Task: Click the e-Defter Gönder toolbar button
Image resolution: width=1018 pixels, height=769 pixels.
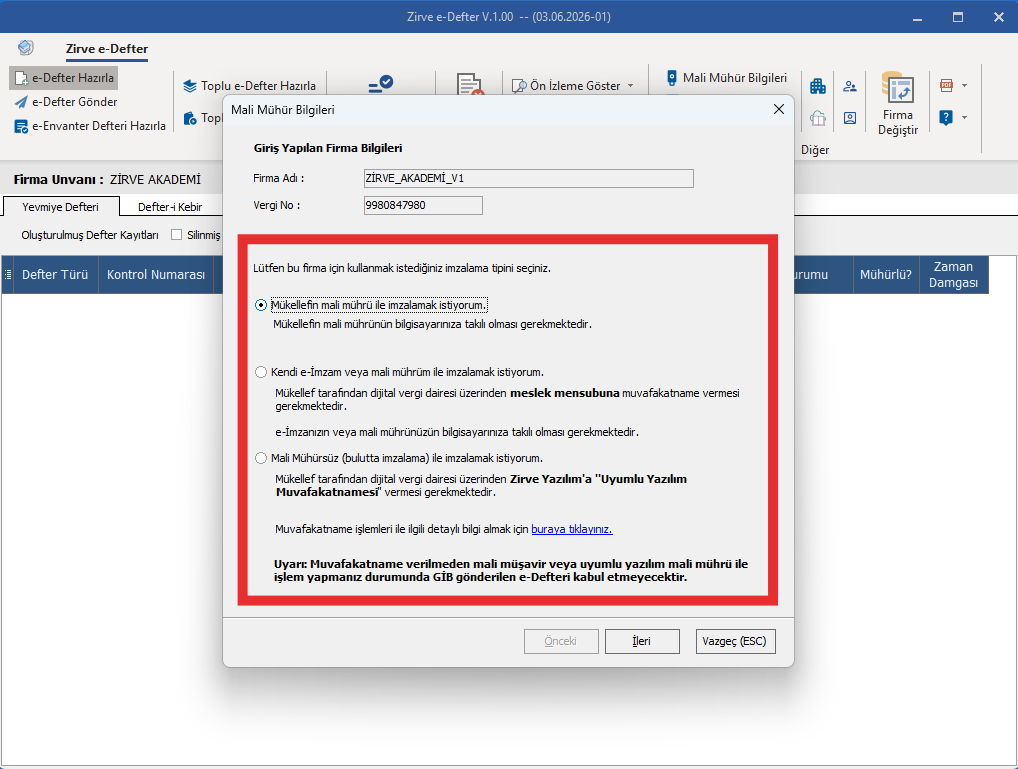Action: tap(66, 102)
